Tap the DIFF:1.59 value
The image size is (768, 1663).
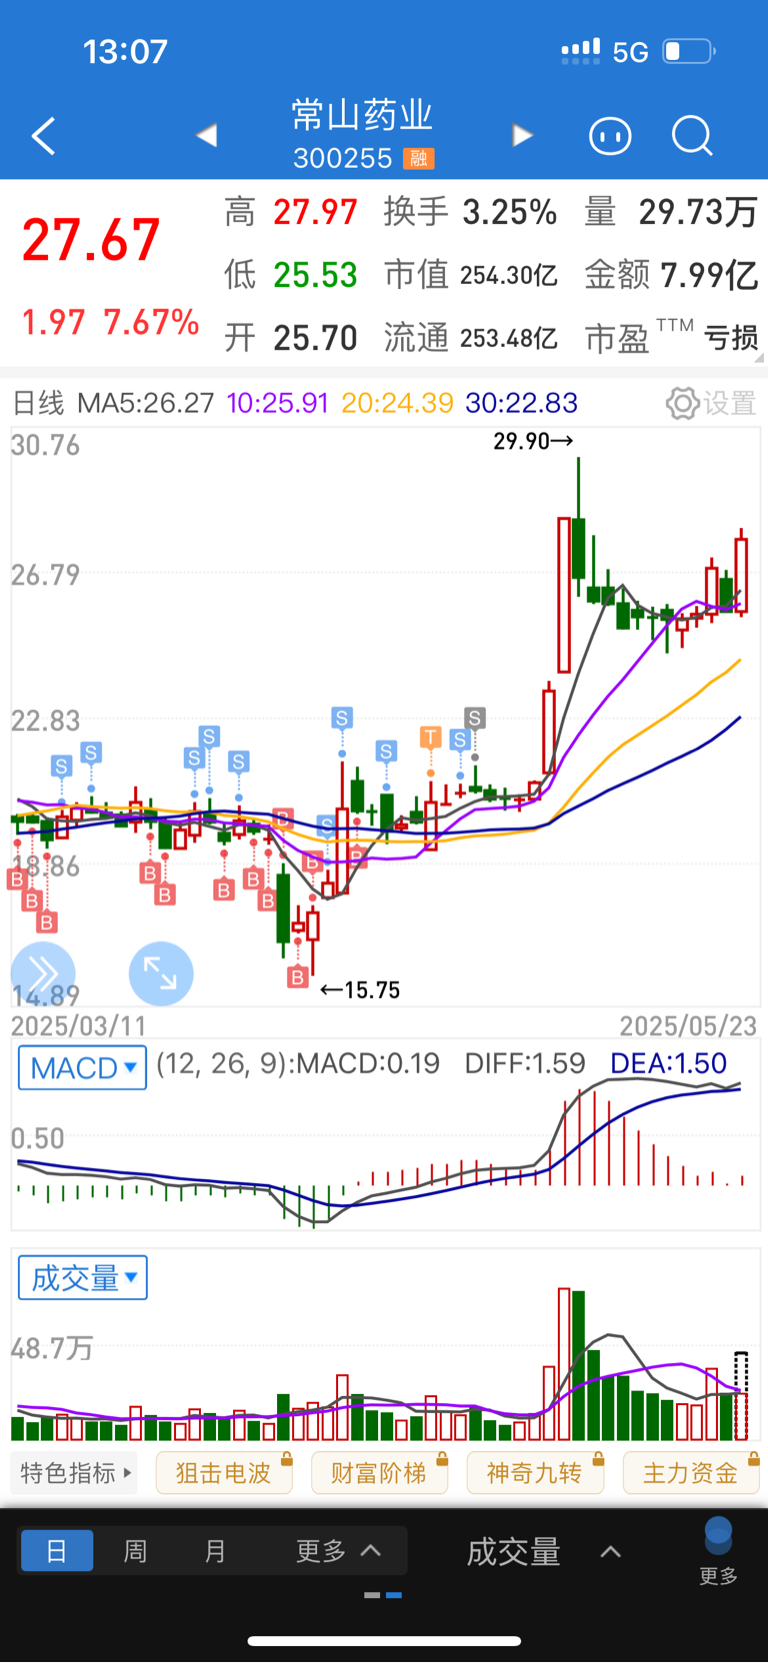click(x=525, y=1063)
